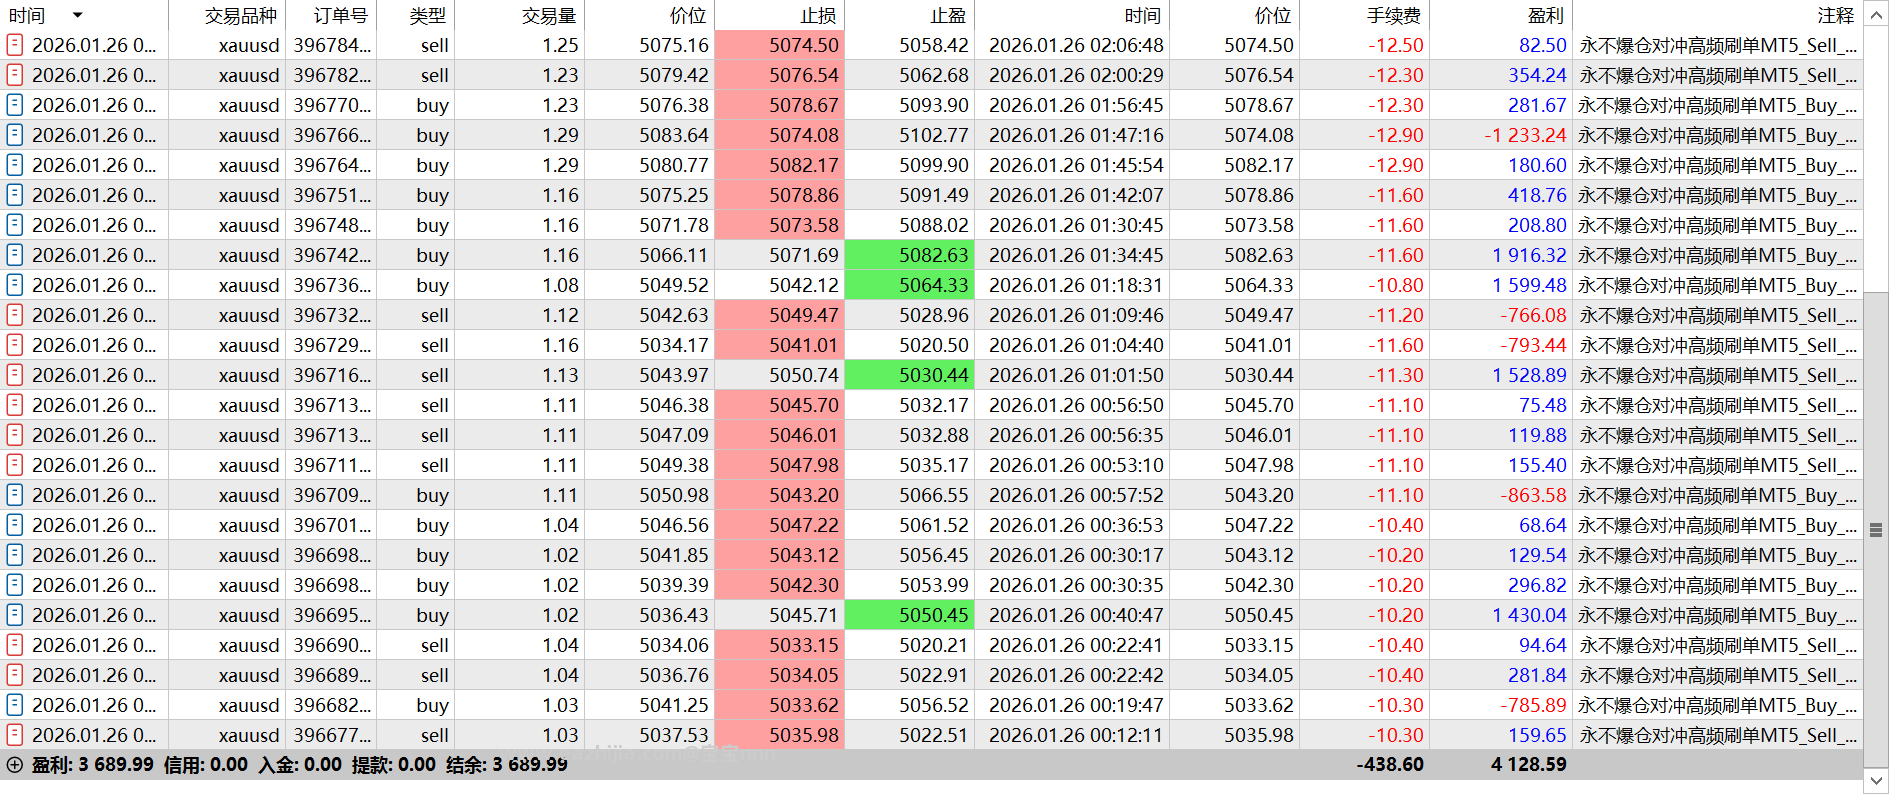Click the sell icon of order 396732 row

(x=15, y=315)
